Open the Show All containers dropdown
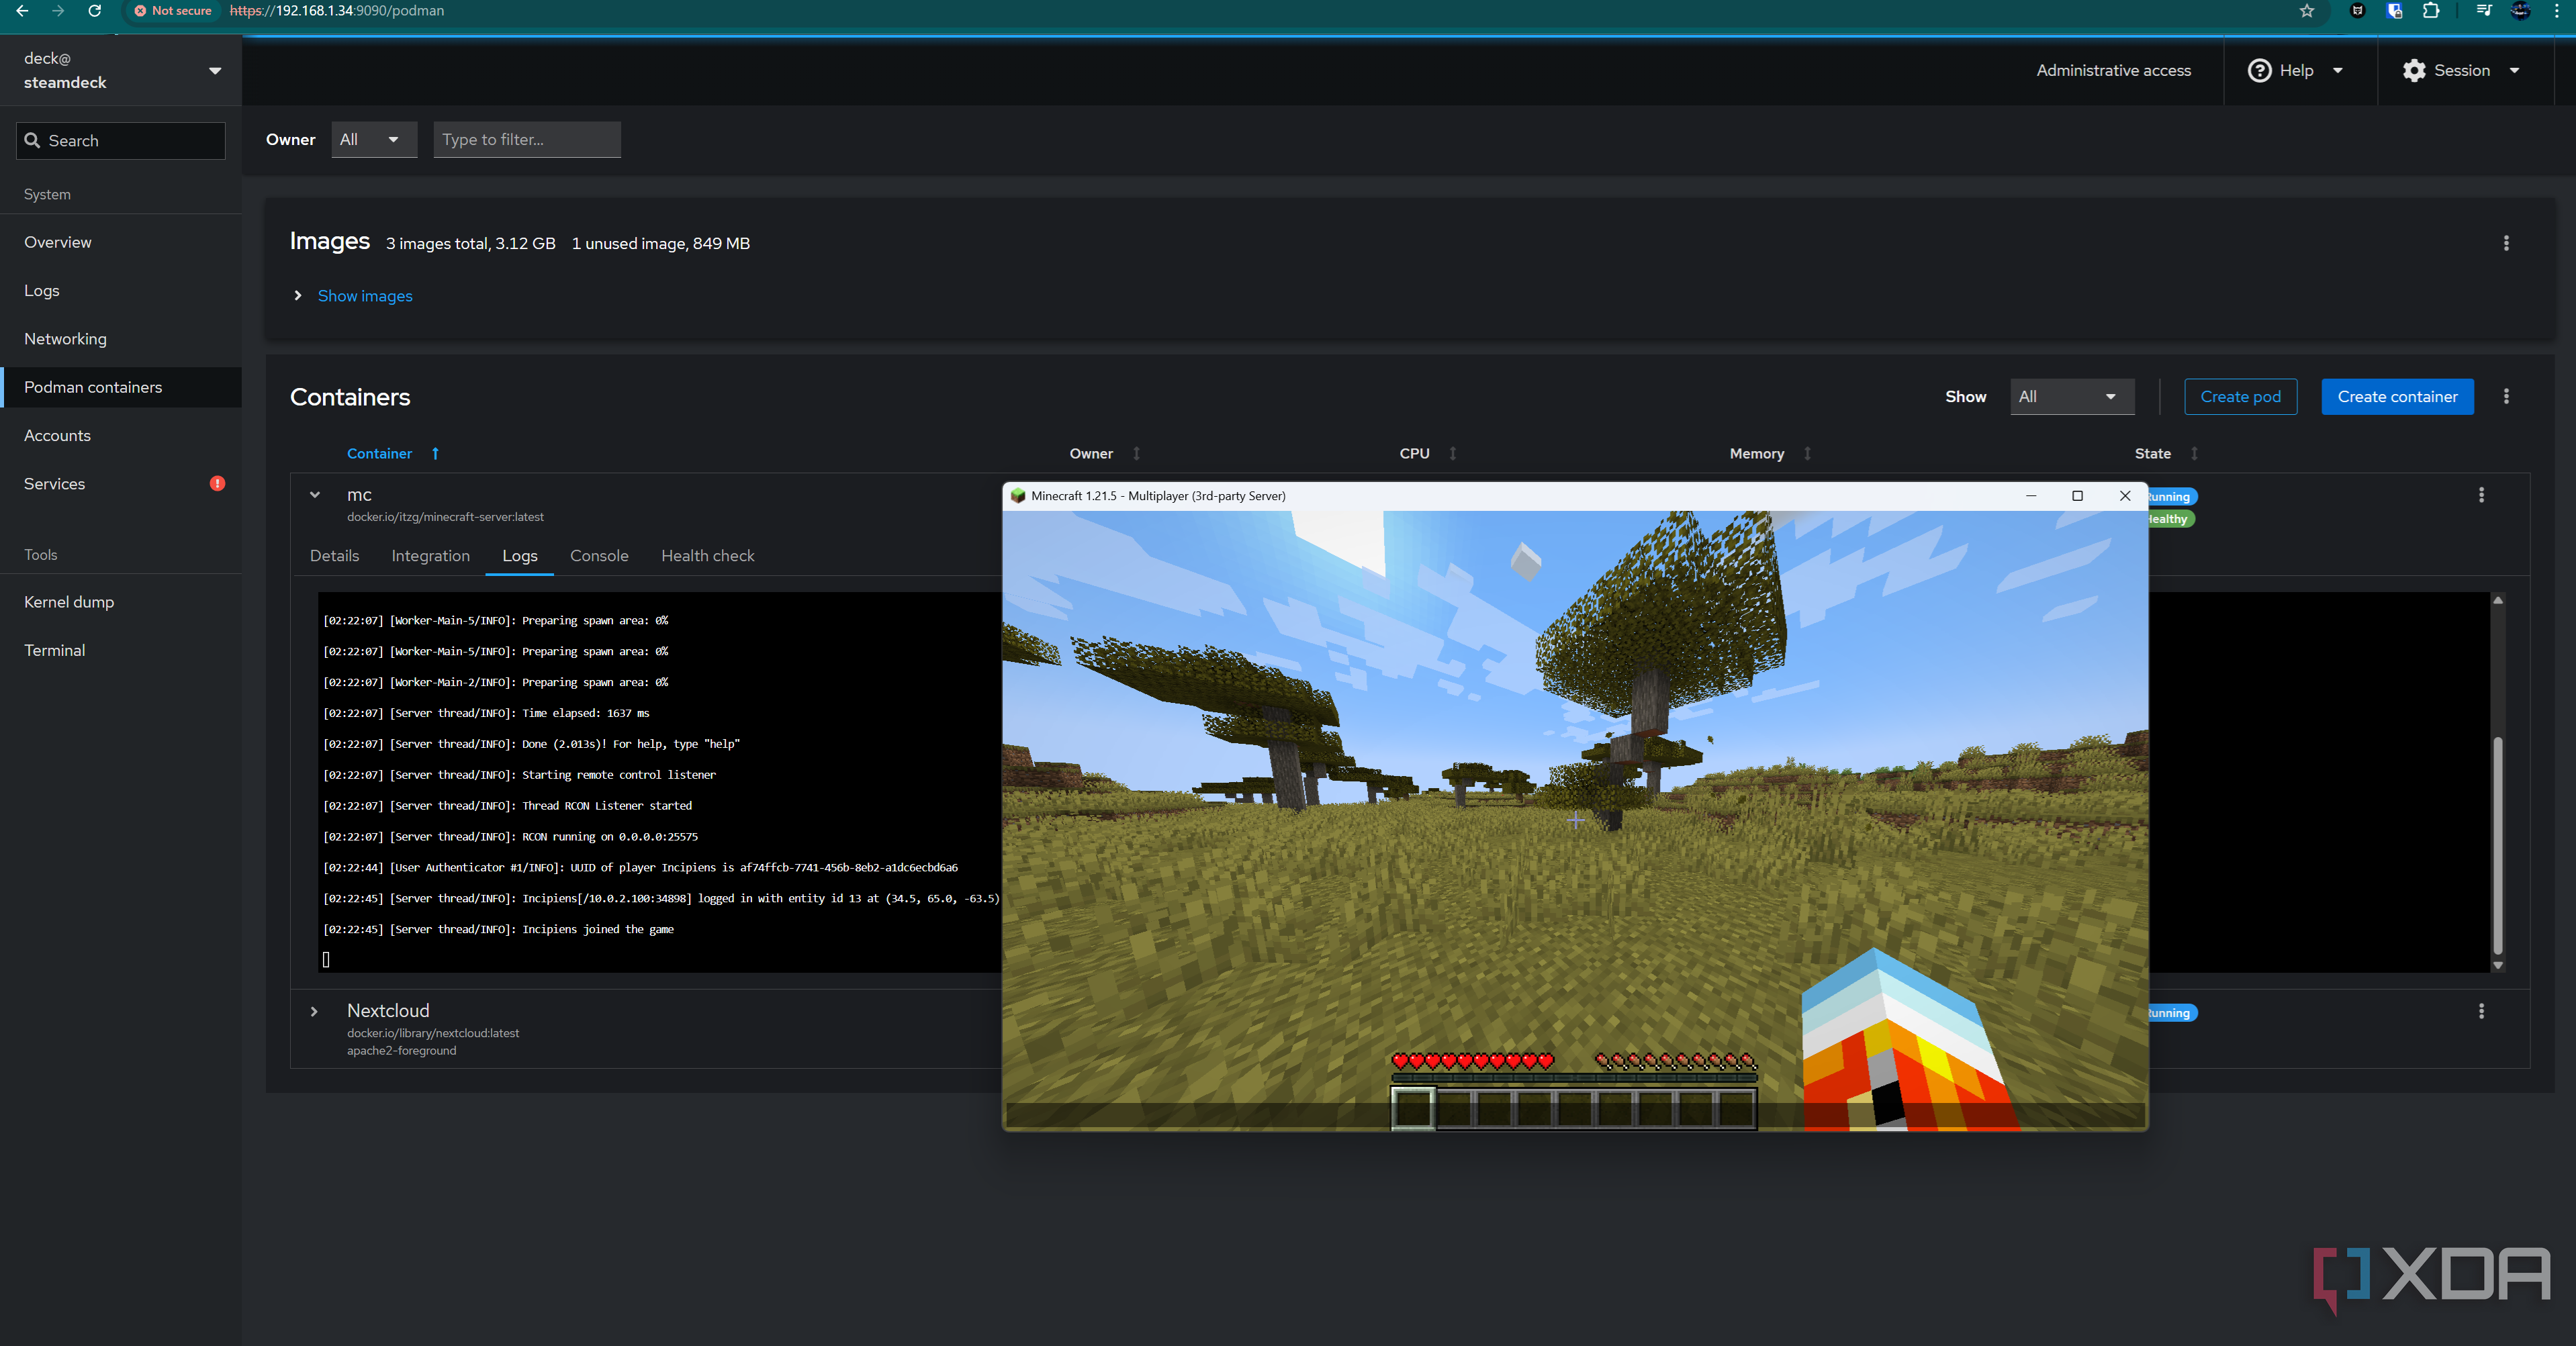 (2072, 396)
